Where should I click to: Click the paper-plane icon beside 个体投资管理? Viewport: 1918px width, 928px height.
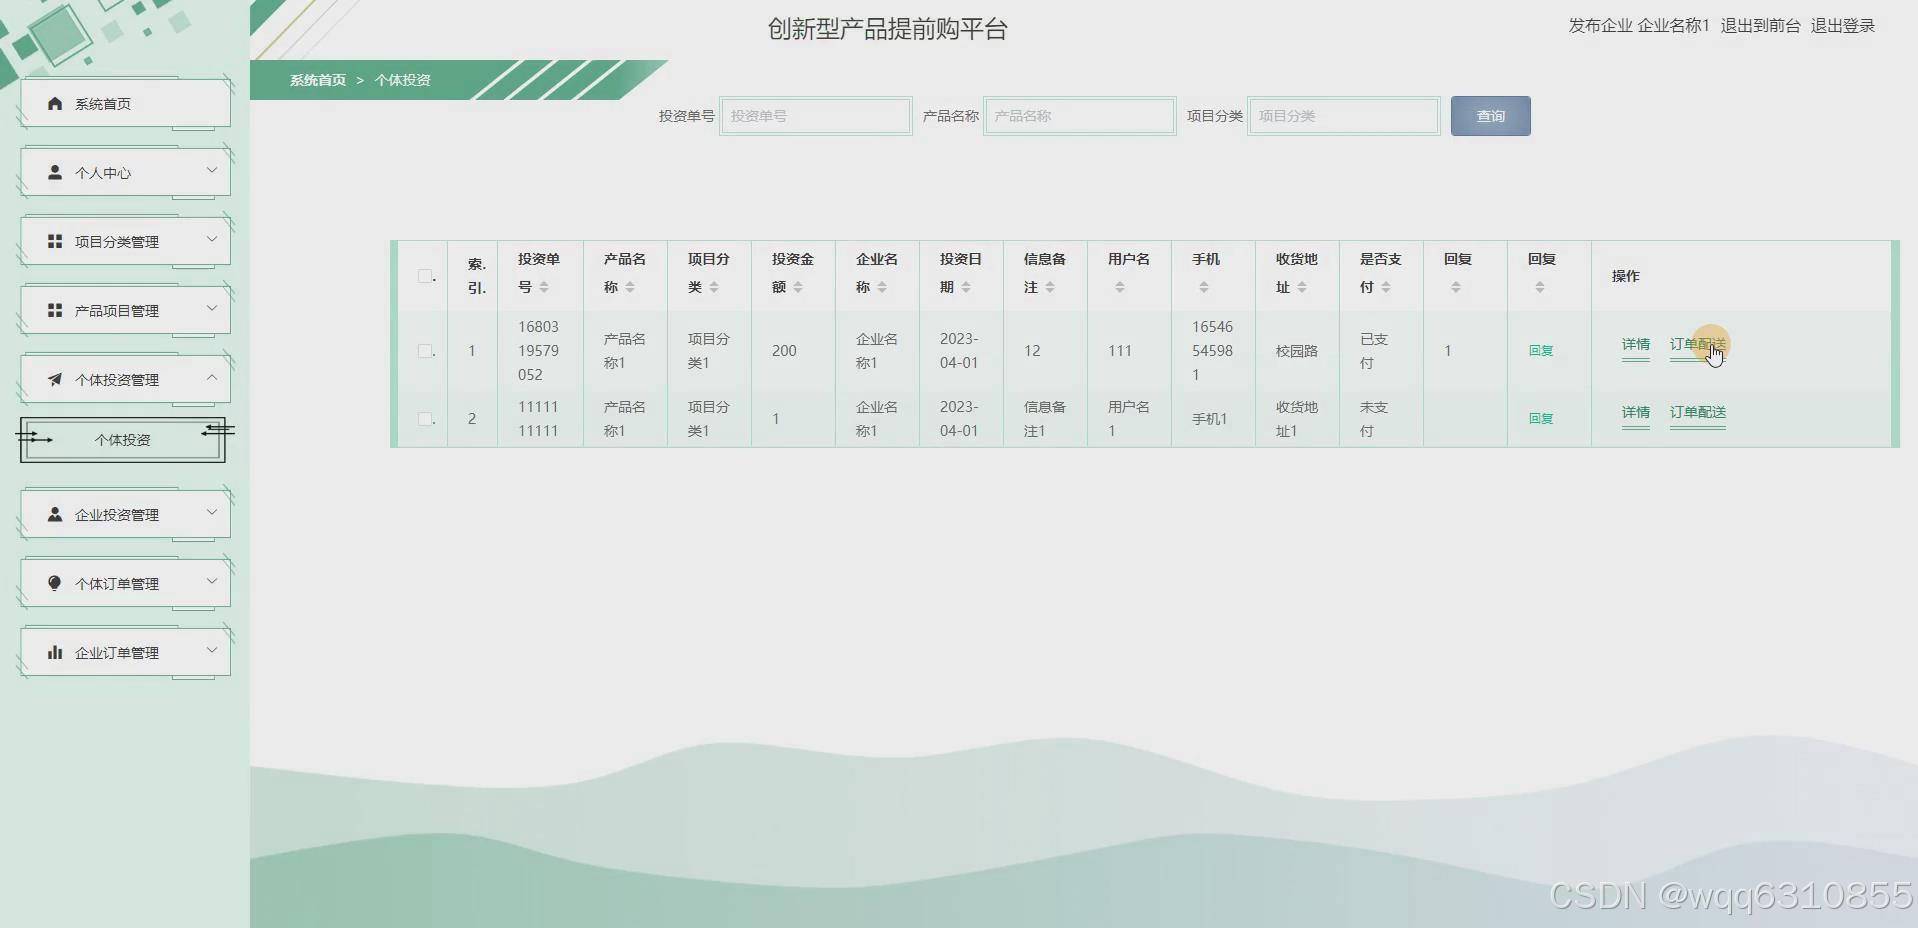(55, 380)
